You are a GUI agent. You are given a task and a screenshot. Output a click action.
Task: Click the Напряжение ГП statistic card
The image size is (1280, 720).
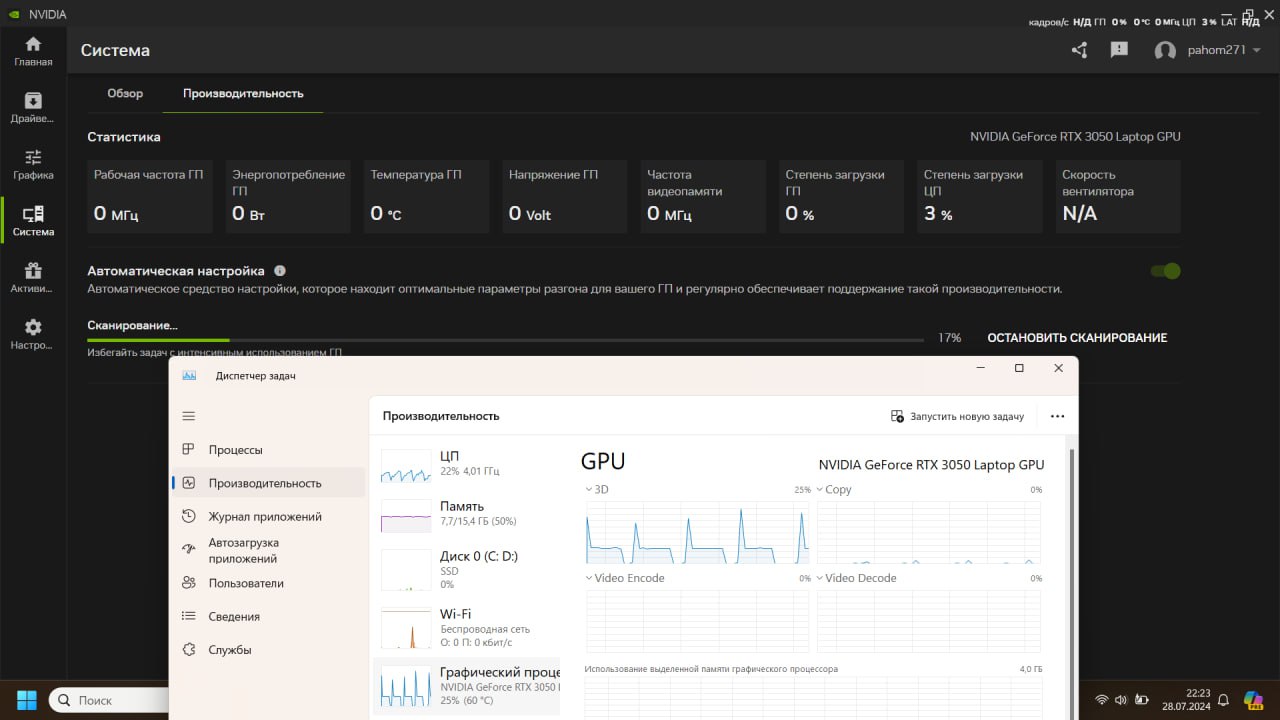tap(565, 196)
